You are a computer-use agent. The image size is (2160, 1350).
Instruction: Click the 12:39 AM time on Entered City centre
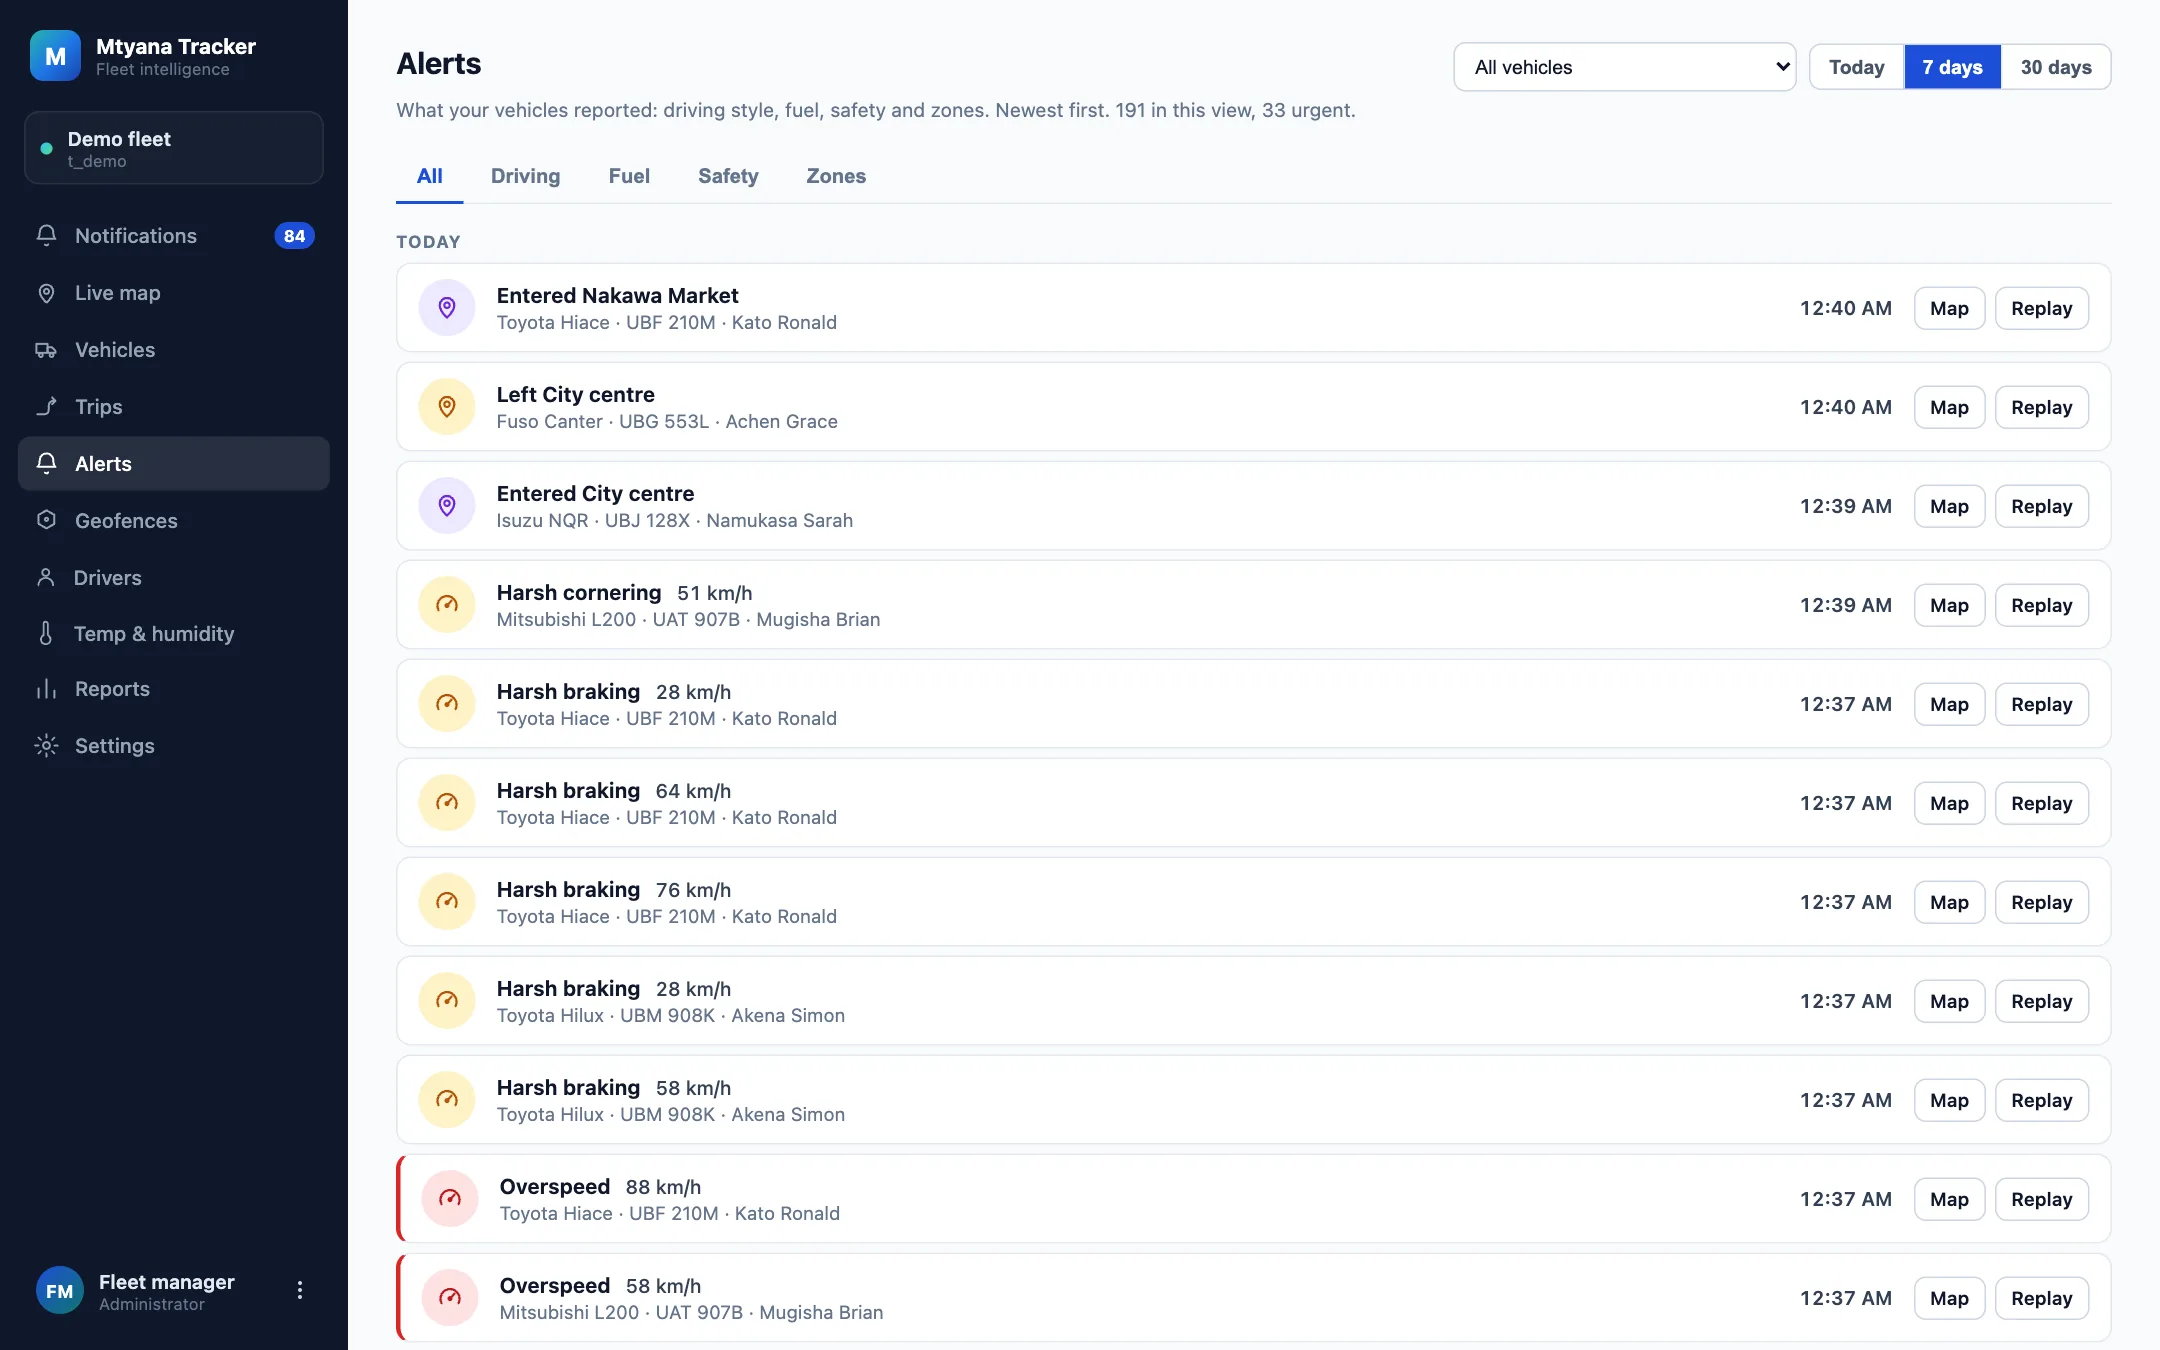[x=1845, y=506]
